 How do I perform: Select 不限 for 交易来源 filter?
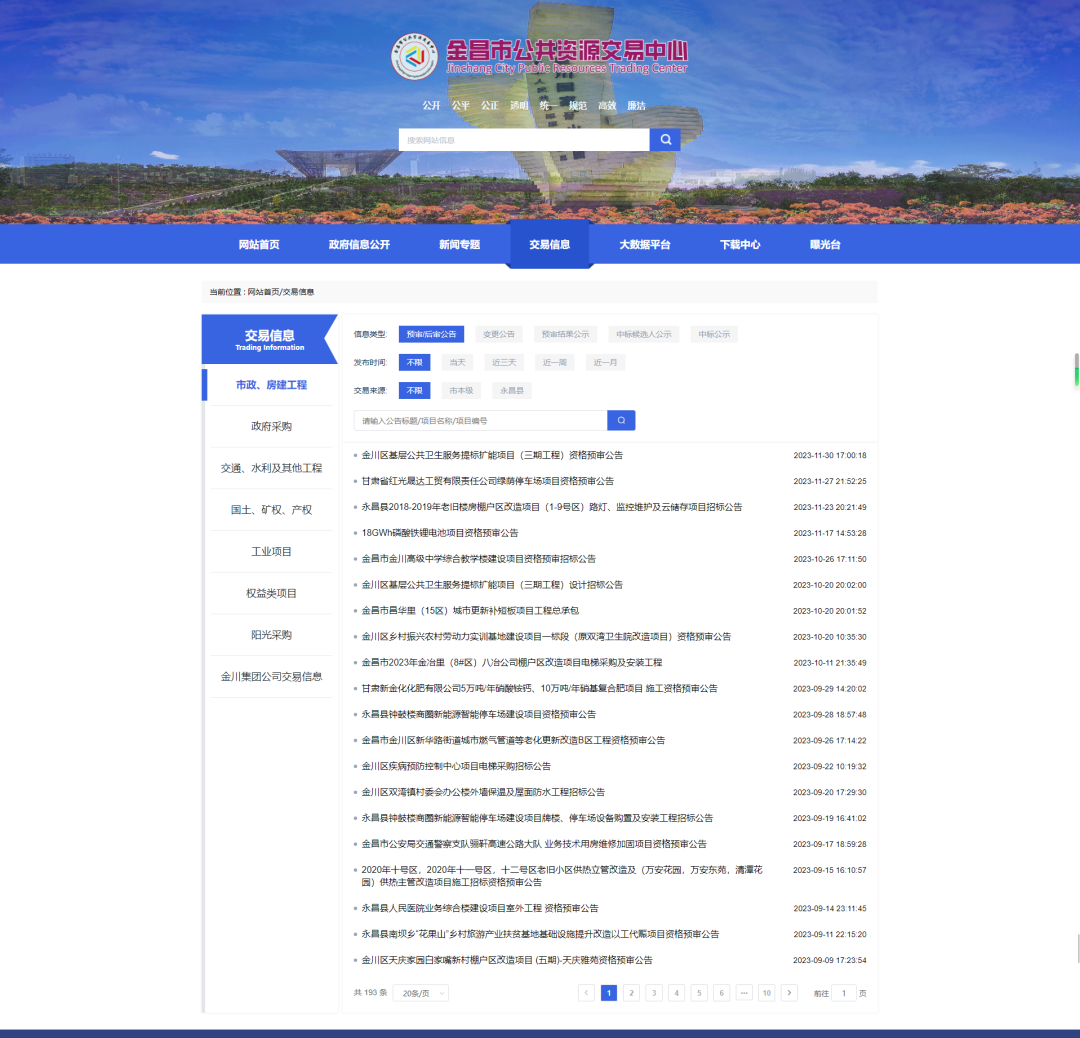pyautogui.click(x=415, y=391)
